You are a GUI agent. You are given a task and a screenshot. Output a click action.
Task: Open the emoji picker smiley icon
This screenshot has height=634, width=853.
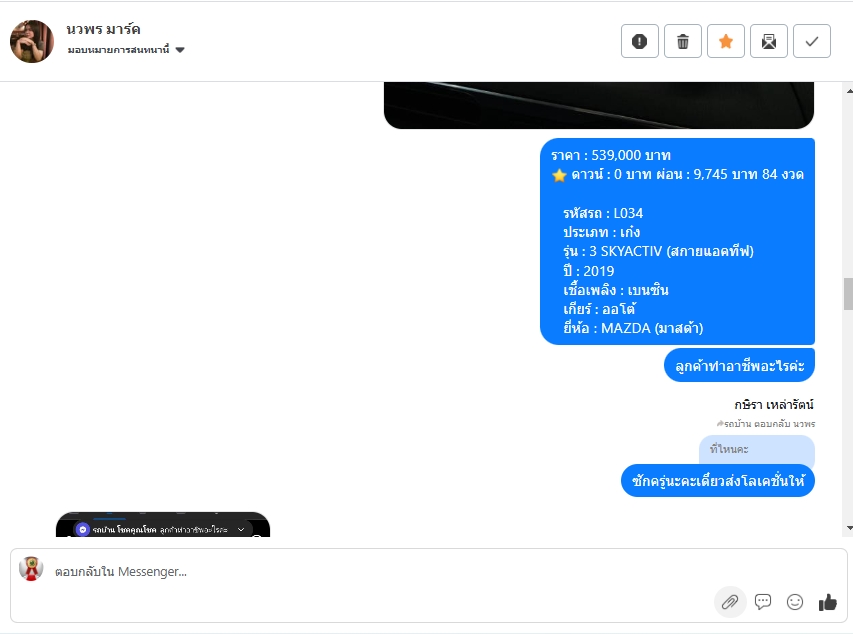[x=795, y=602]
